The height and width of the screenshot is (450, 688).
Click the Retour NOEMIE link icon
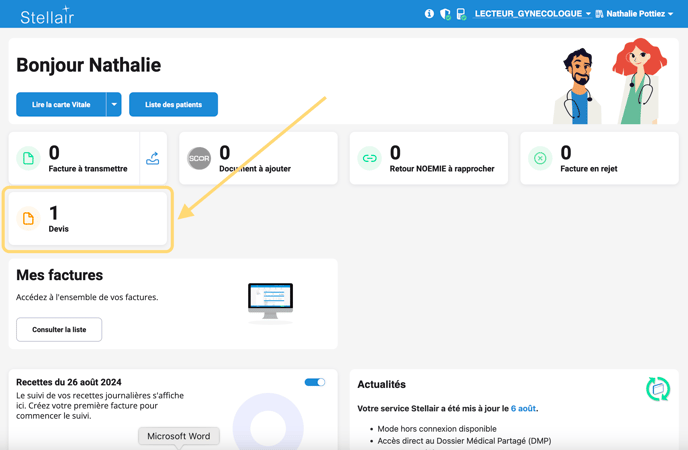(x=370, y=158)
